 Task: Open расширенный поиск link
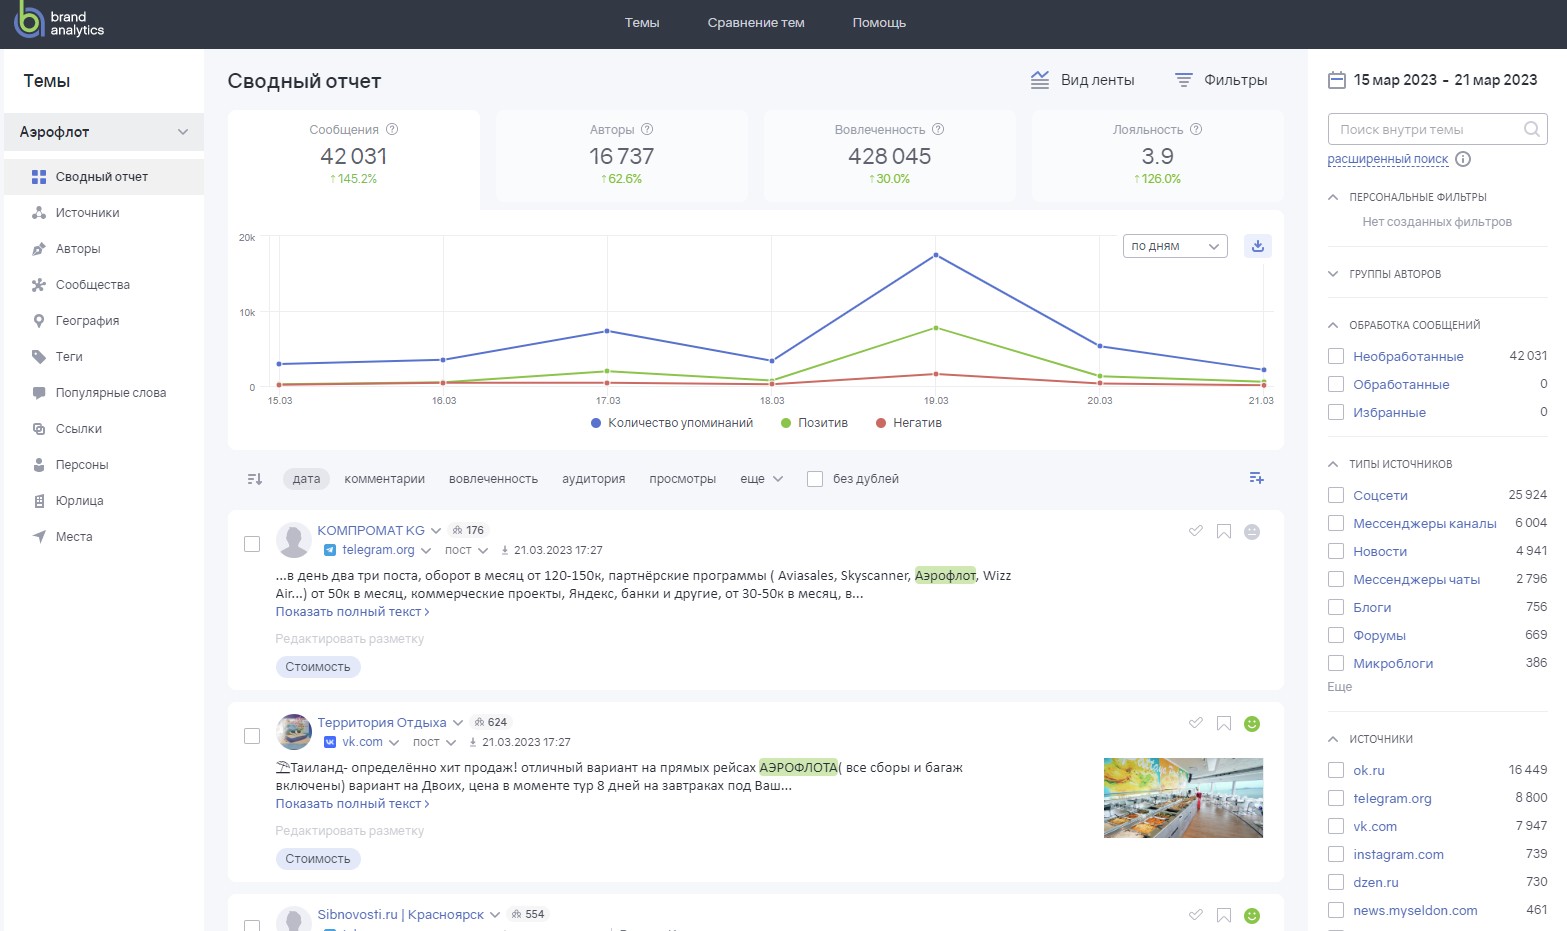click(x=1388, y=158)
